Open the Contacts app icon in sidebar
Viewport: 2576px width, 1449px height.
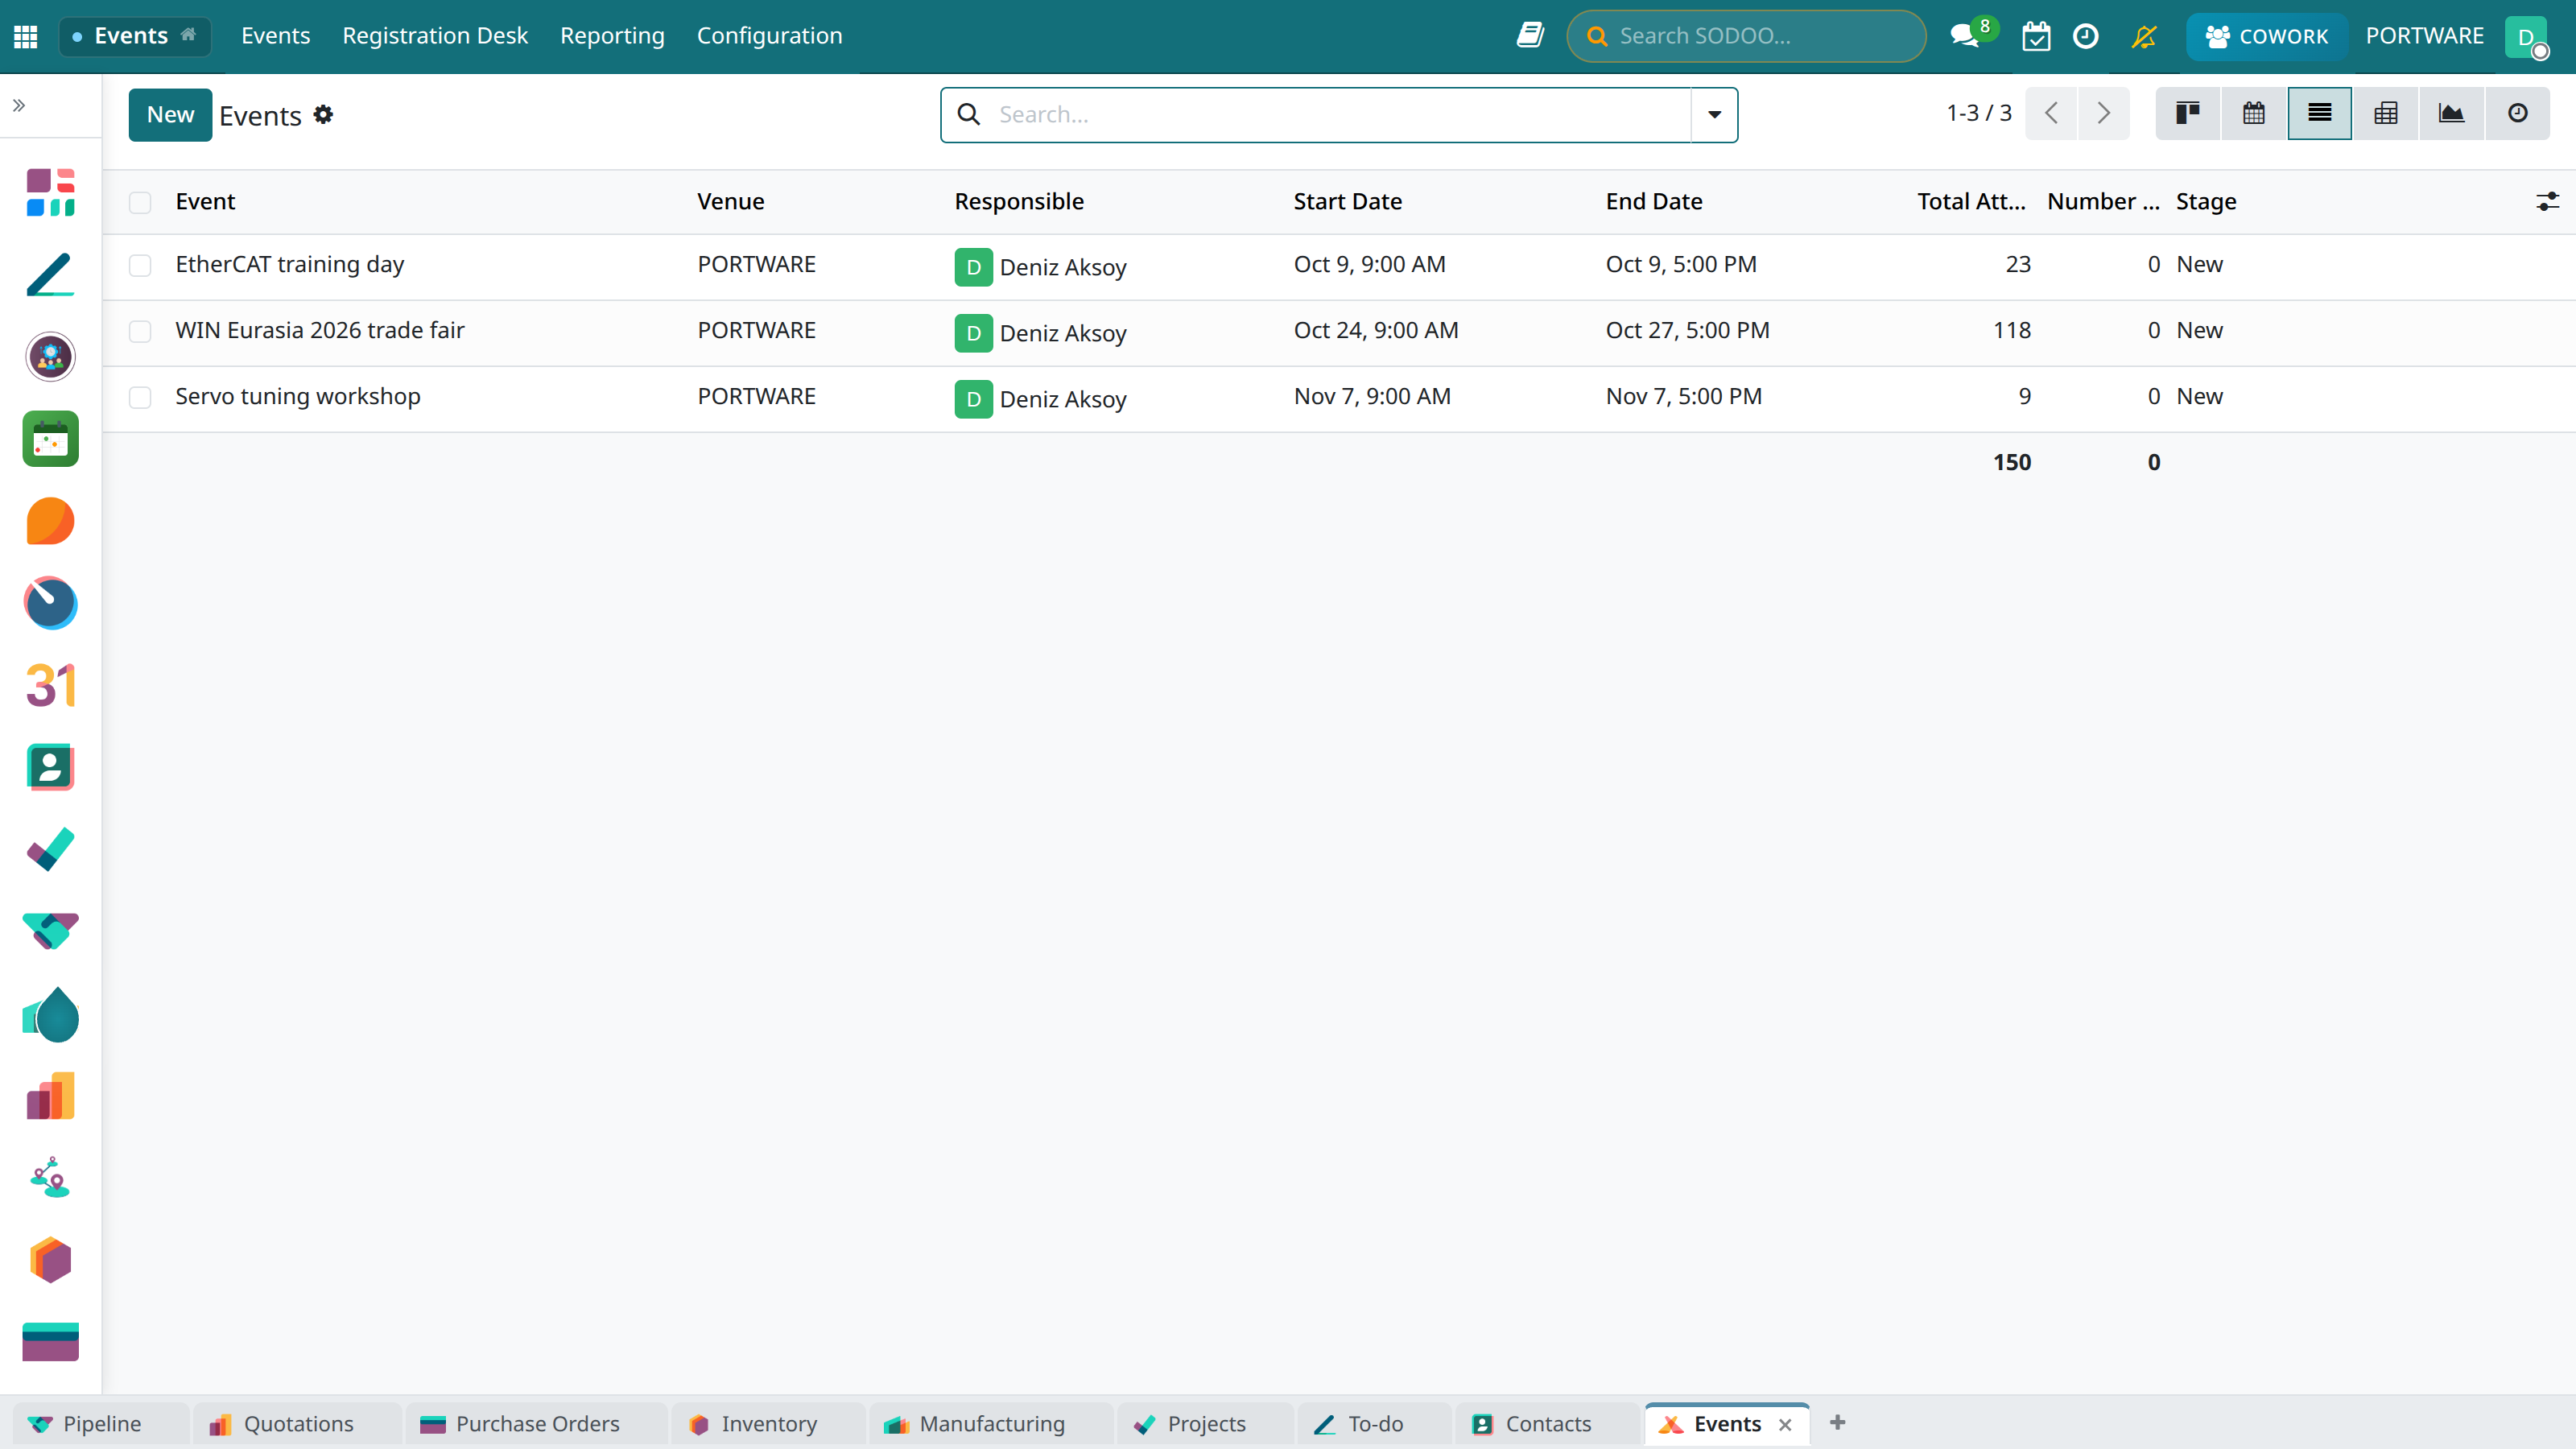click(x=50, y=768)
